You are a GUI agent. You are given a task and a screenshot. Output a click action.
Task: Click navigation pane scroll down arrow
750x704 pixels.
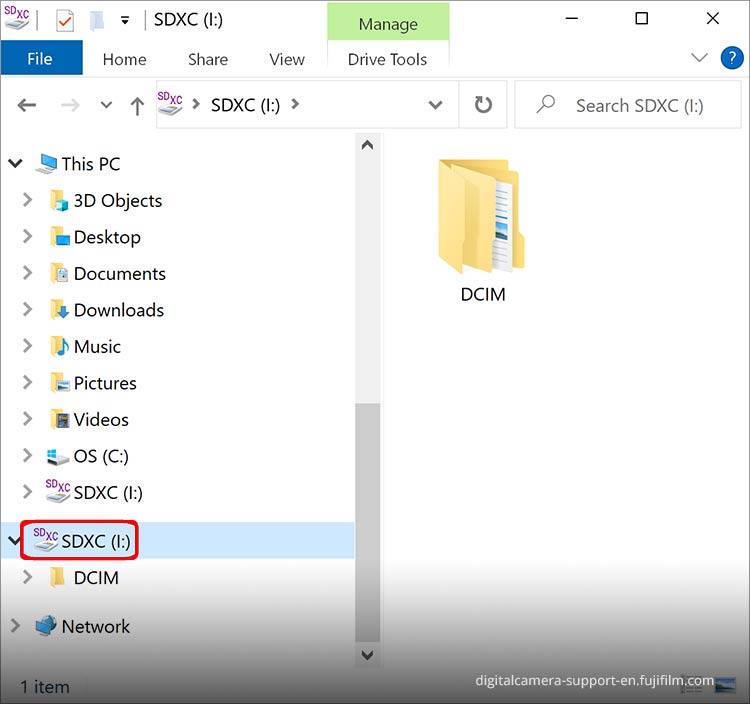(x=367, y=654)
